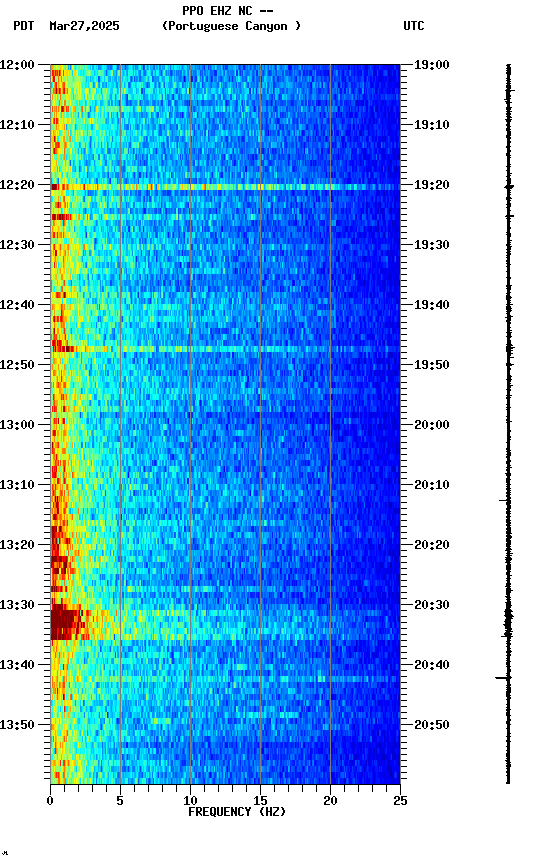Click the seismogram blip at 19:20 UTC
552x864 pixels.
pos(509,187)
